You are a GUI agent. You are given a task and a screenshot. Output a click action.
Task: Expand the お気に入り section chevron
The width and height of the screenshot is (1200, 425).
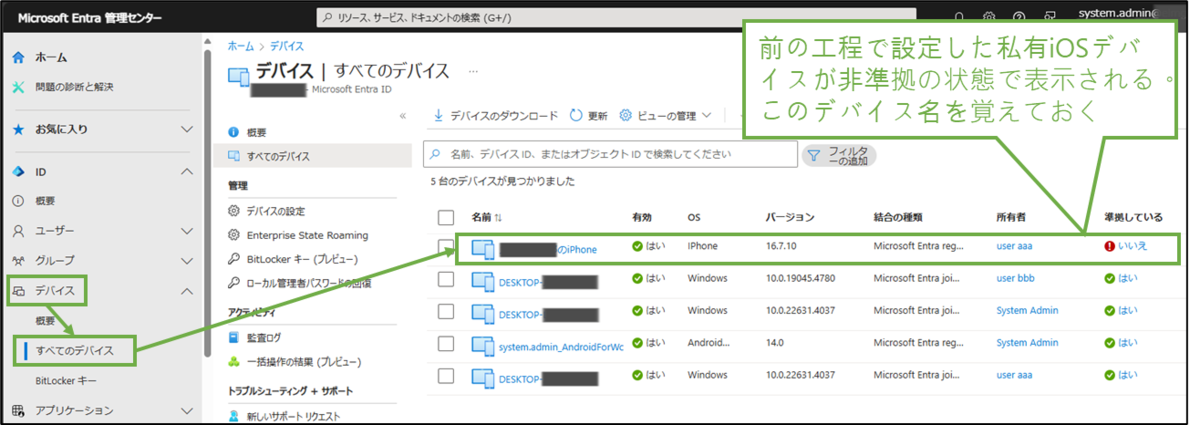point(186,129)
